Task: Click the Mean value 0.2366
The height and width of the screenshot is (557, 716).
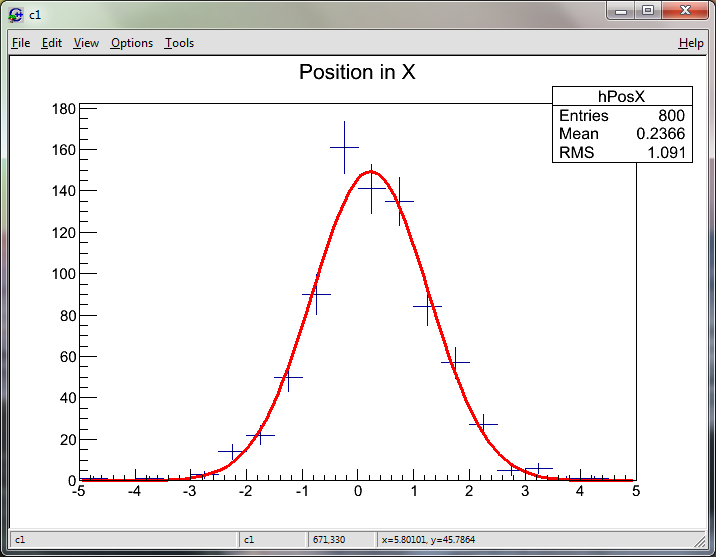Action: [x=660, y=134]
